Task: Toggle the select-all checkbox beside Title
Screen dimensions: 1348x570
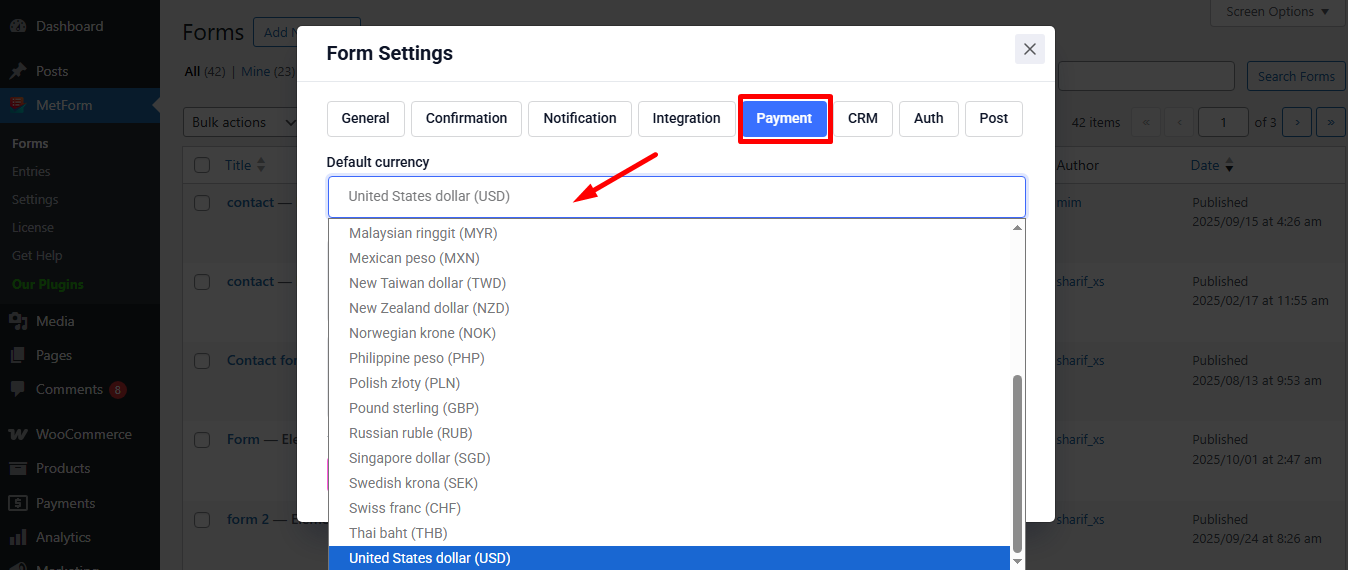Action: pos(202,165)
